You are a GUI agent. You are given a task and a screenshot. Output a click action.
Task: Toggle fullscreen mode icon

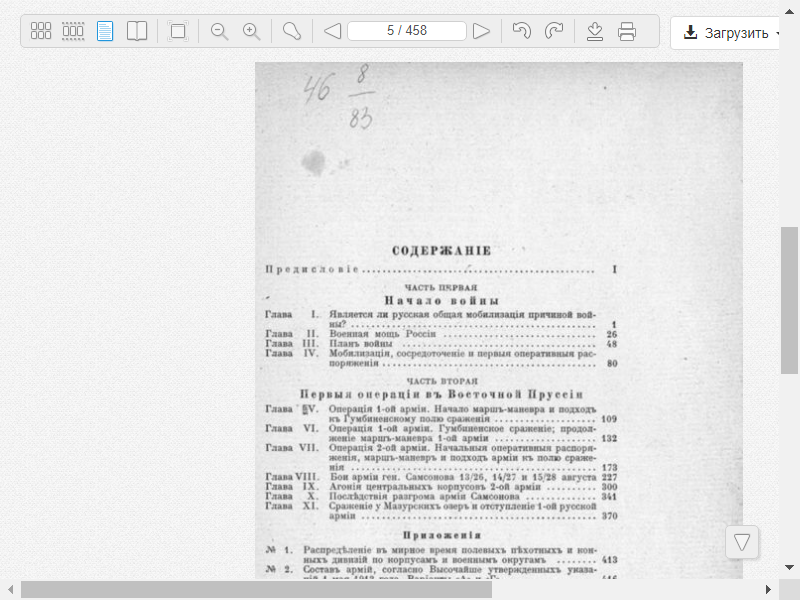pos(178,31)
